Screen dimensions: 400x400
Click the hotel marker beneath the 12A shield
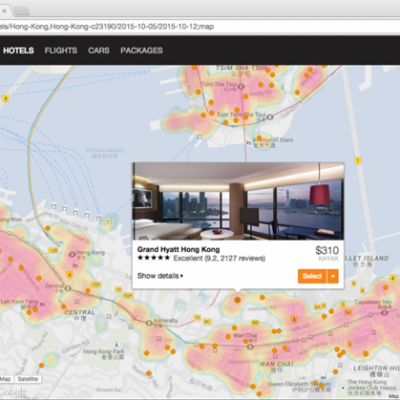click(88, 291)
